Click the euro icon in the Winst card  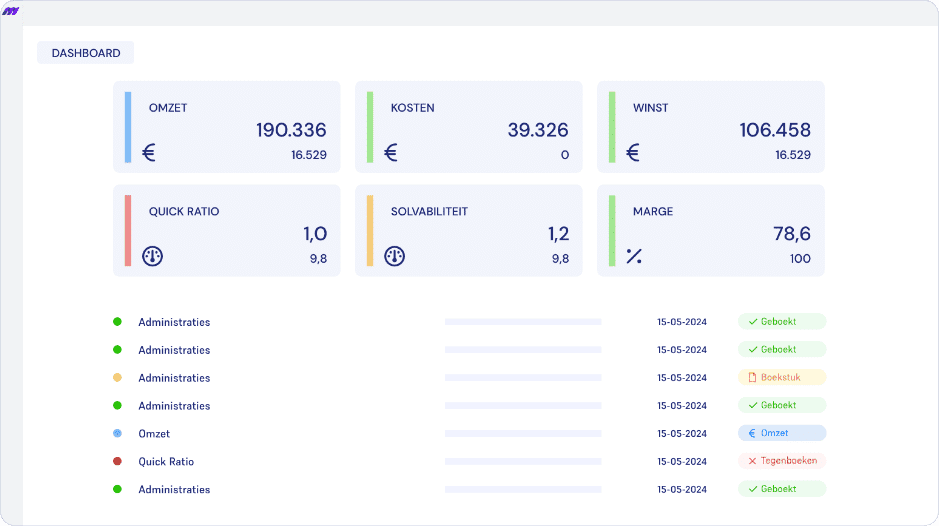633,153
